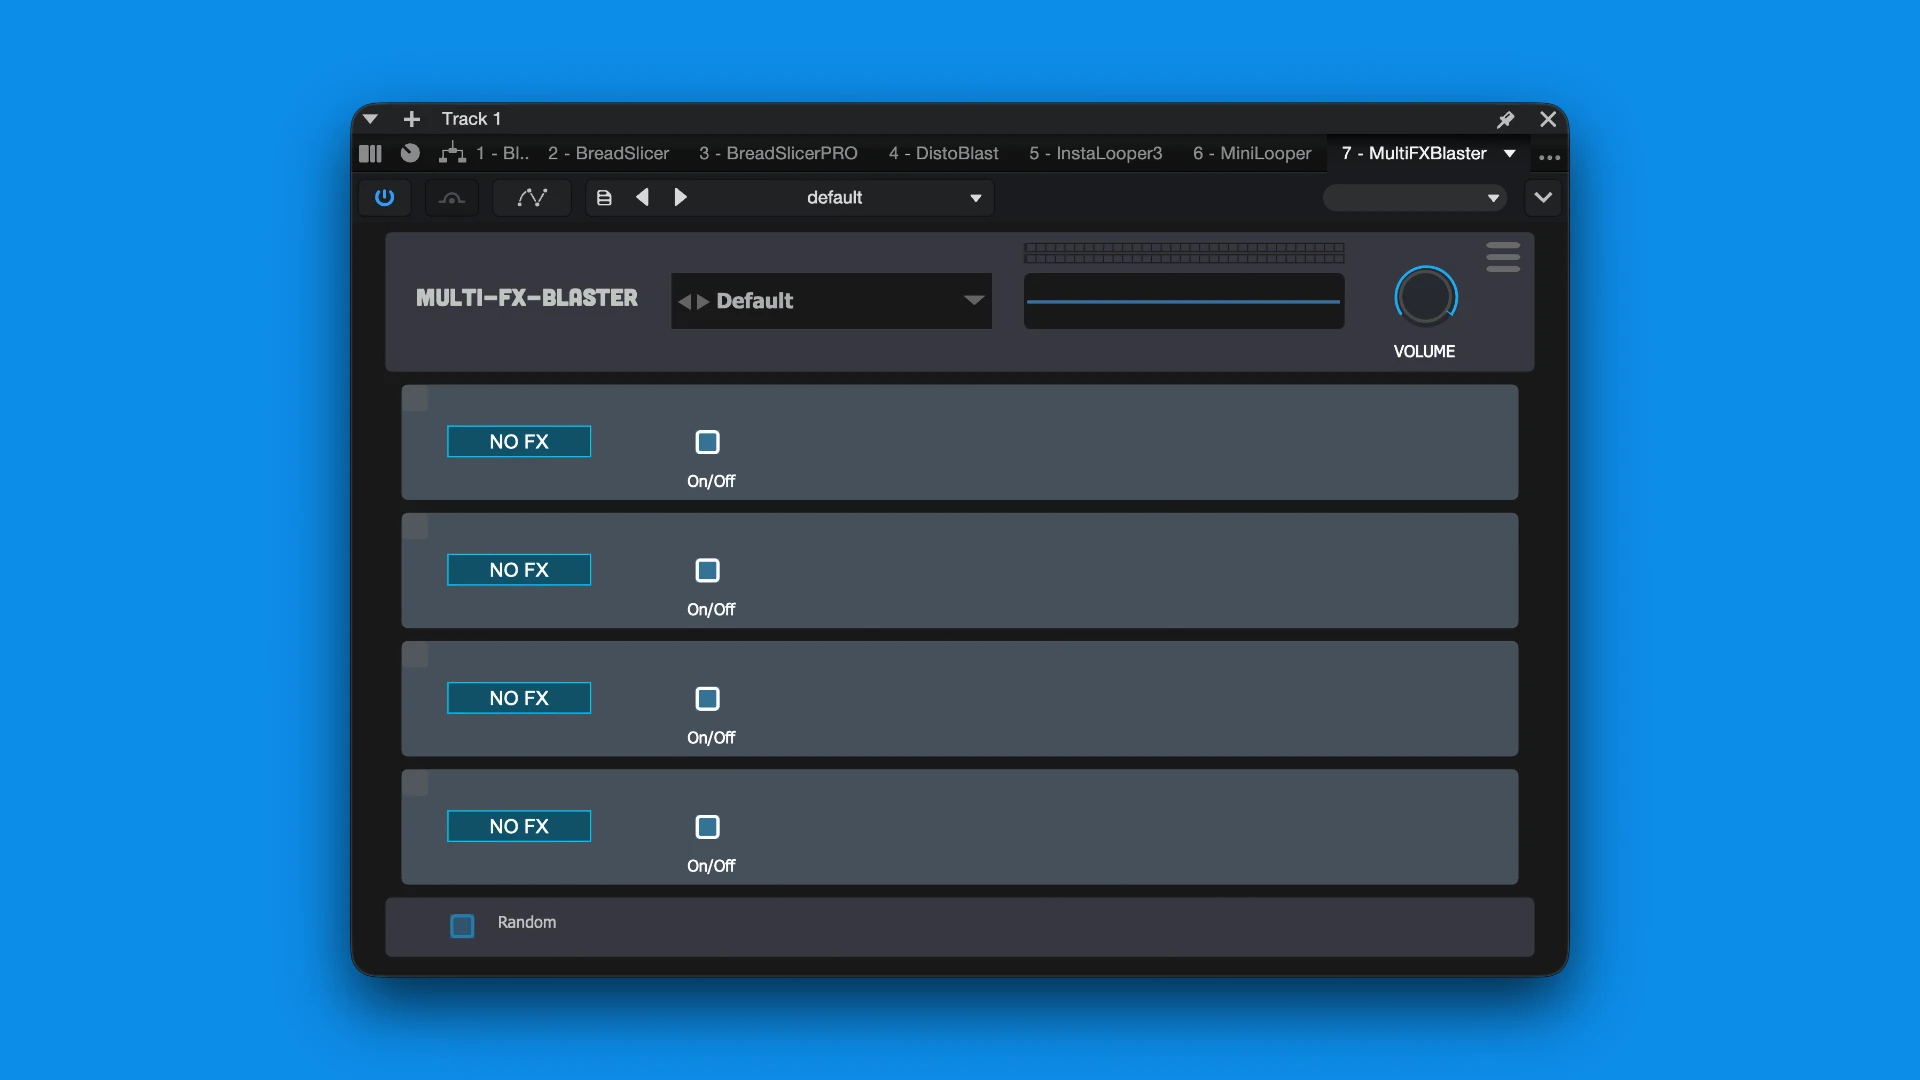This screenshot has width=1920, height=1080.
Task: Enable On/Off checkbox in fourth FX slot
Action: 708,827
